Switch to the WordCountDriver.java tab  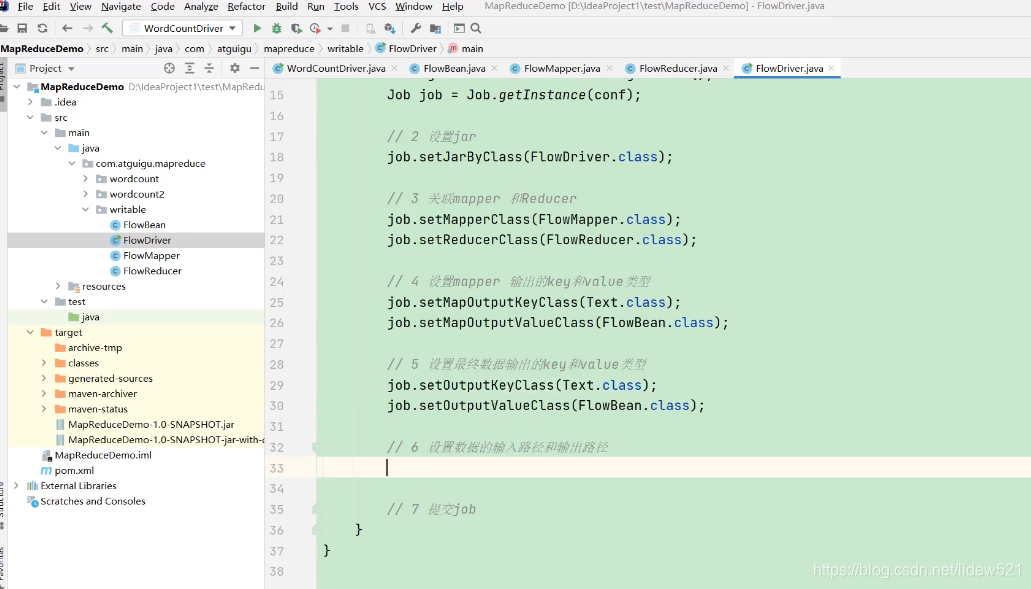coord(335,68)
